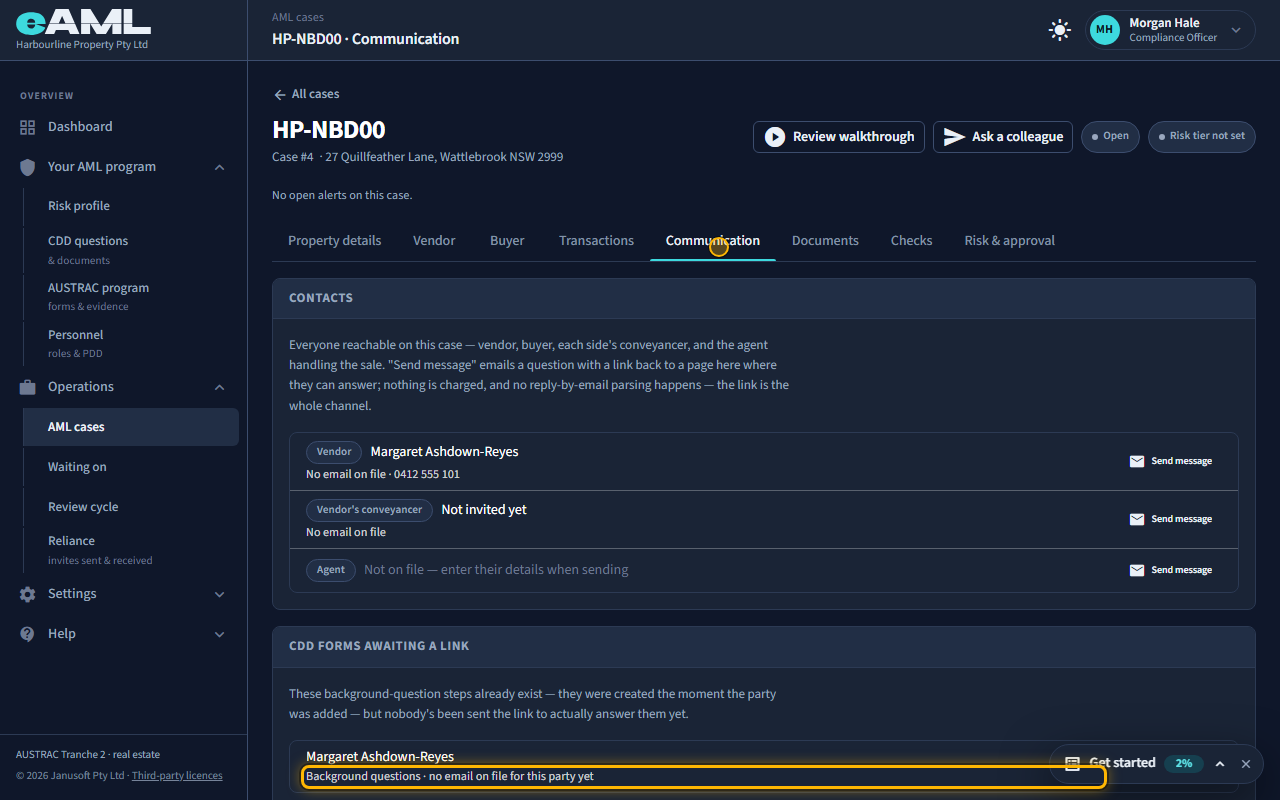Click the shield icon beside Your AML program
The height and width of the screenshot is (800, 1280).
(28, 167)
